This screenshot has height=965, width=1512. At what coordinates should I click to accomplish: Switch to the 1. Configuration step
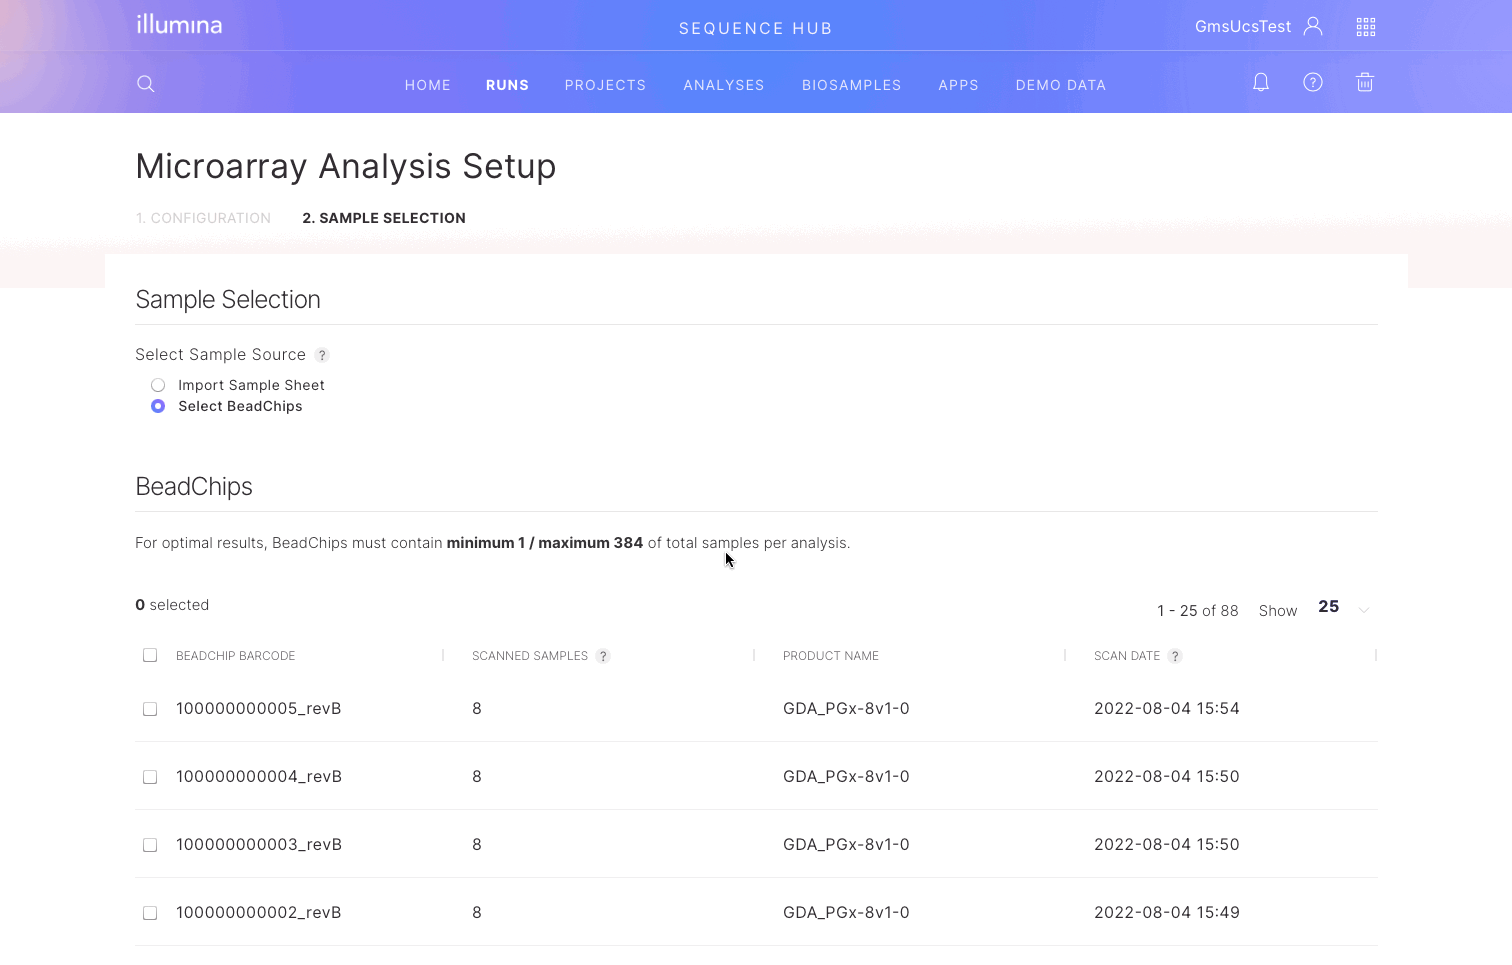(203, 218)
